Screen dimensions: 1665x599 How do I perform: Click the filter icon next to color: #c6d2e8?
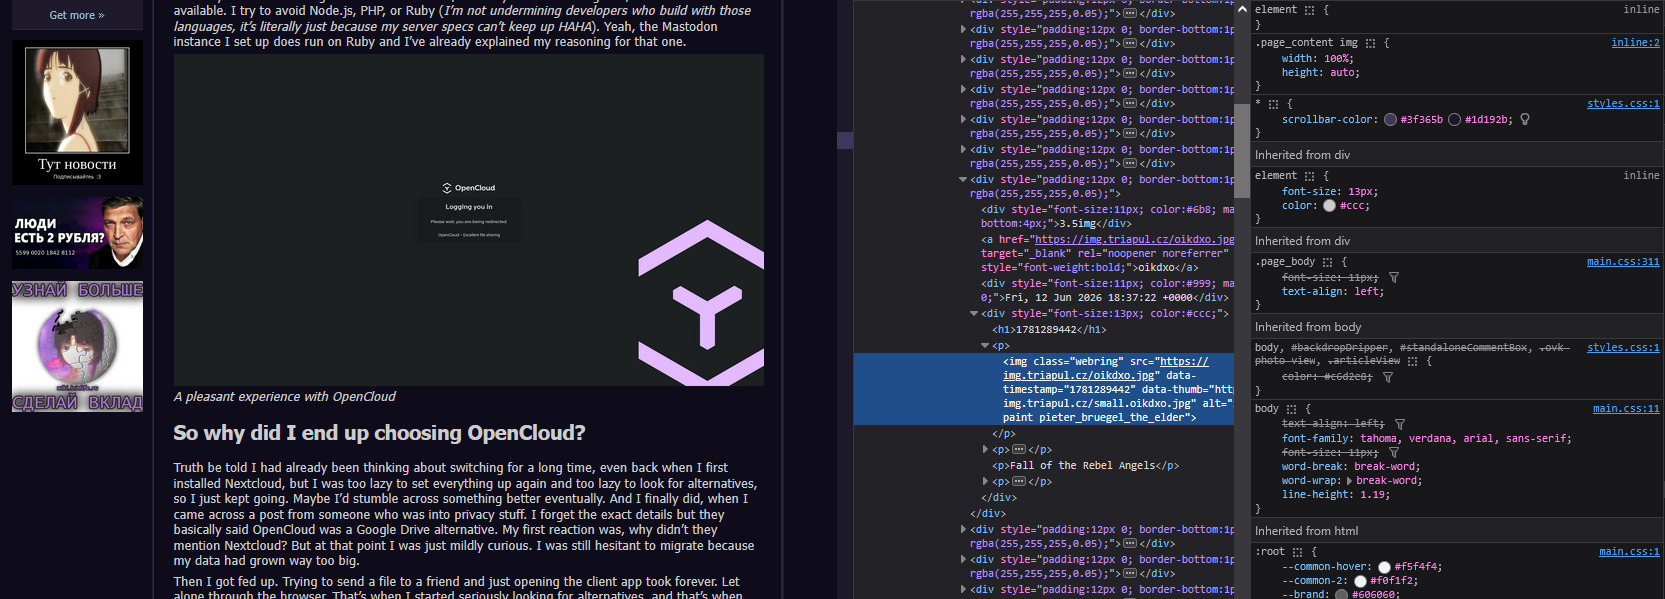(1388, 377)
